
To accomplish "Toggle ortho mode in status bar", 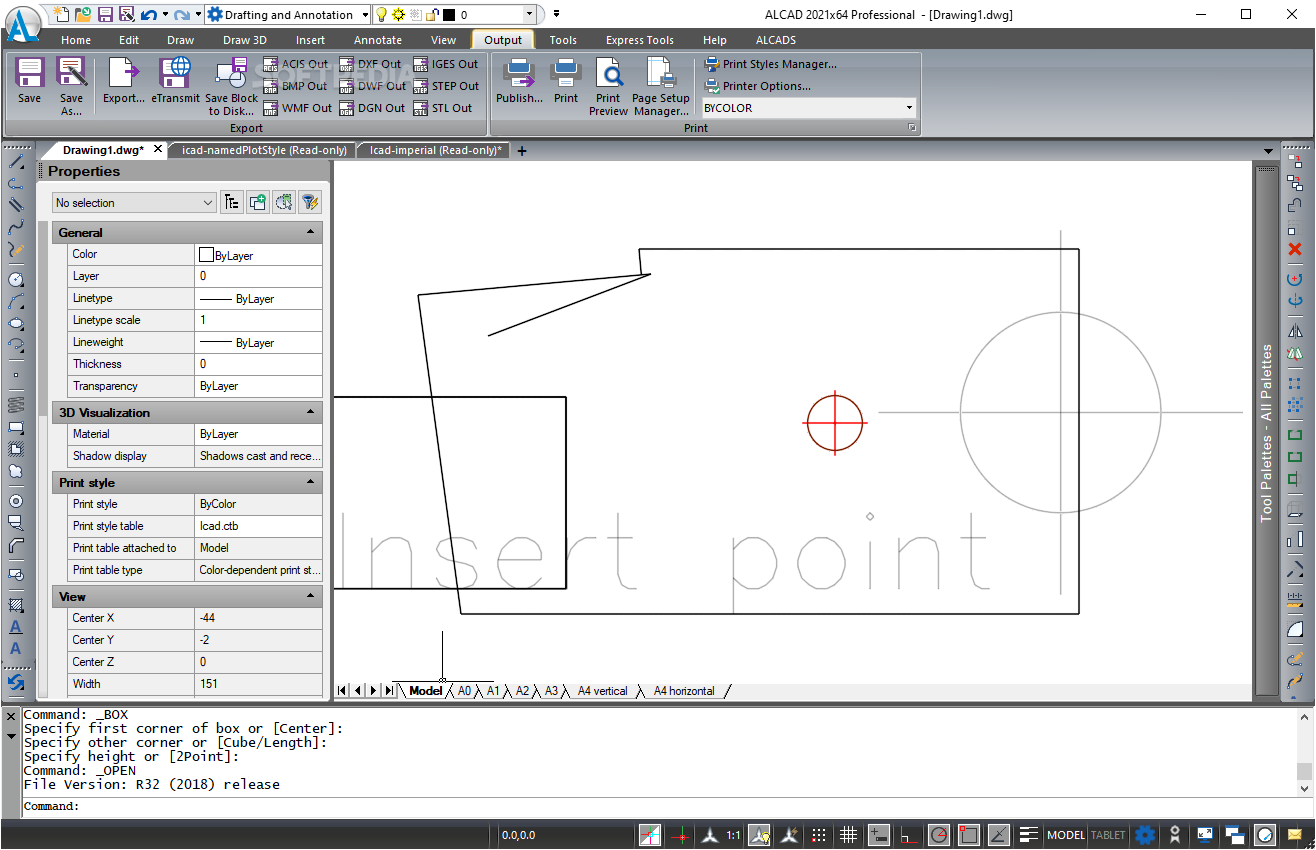I will click(x=908, y=835).
